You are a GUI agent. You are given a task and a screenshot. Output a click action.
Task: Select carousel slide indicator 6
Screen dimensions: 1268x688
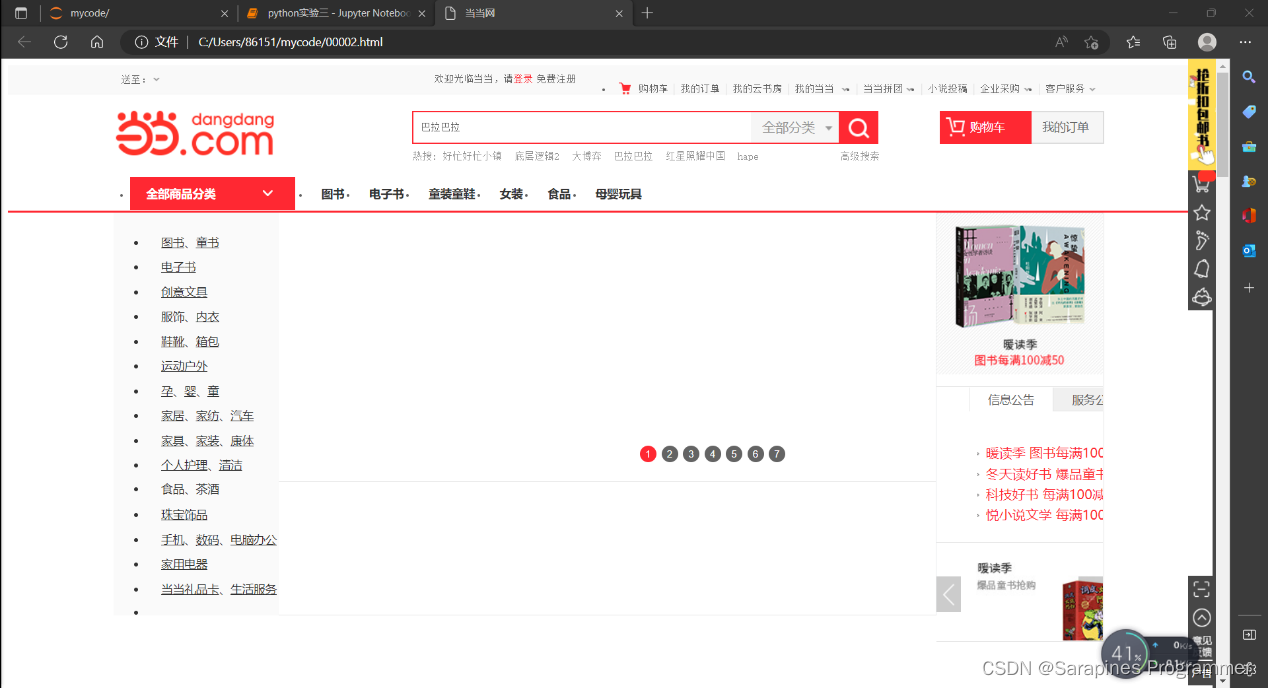[x=756, y=454]
